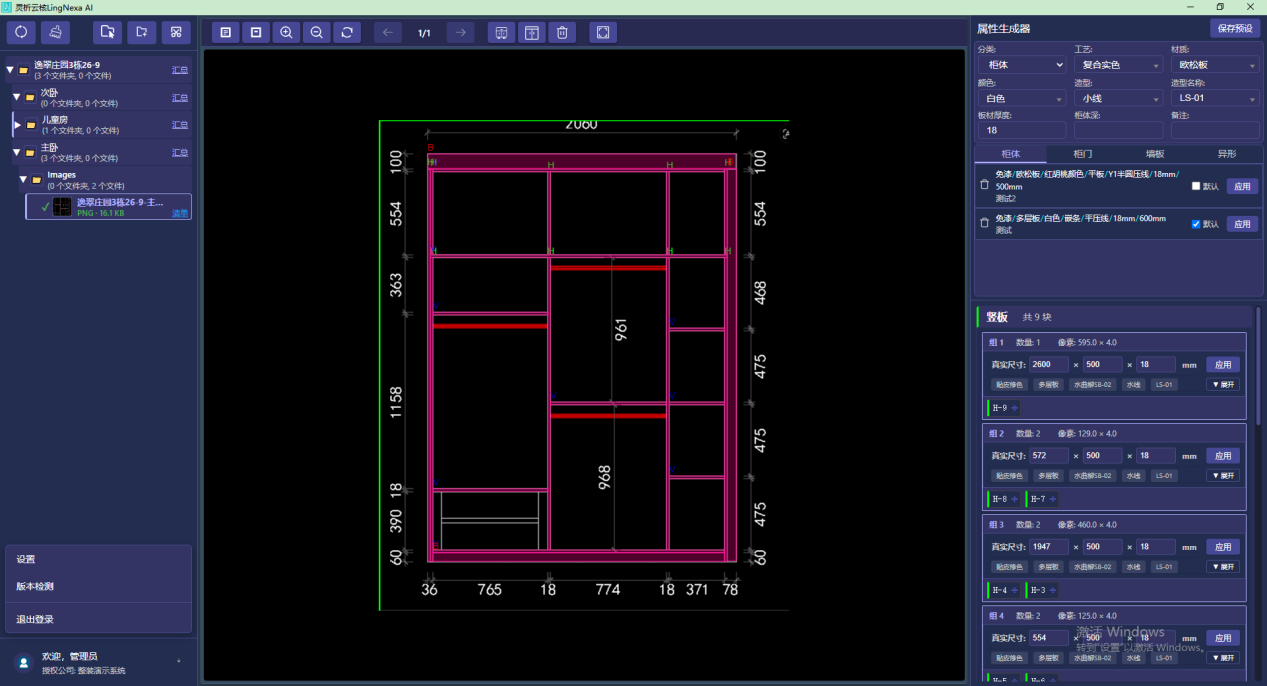
Task: Open the 材质 dropdown showing 欧松板
Action: (x=1215, y=65)
